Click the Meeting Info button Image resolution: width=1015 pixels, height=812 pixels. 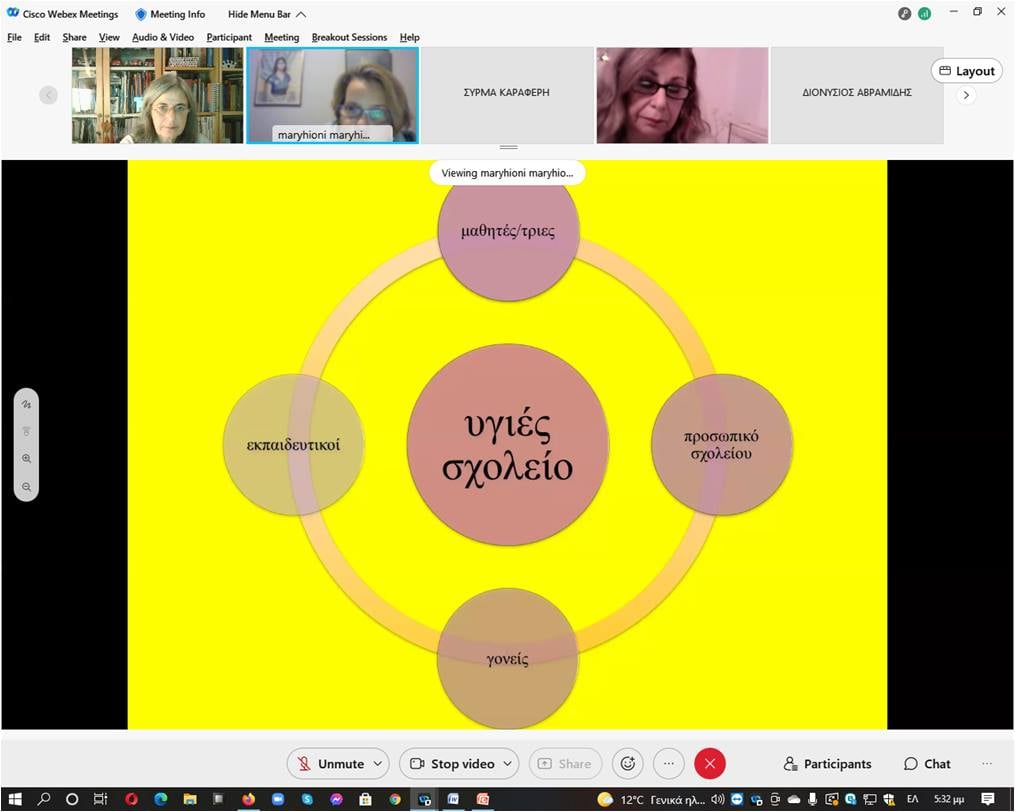(x=170, y=14)
